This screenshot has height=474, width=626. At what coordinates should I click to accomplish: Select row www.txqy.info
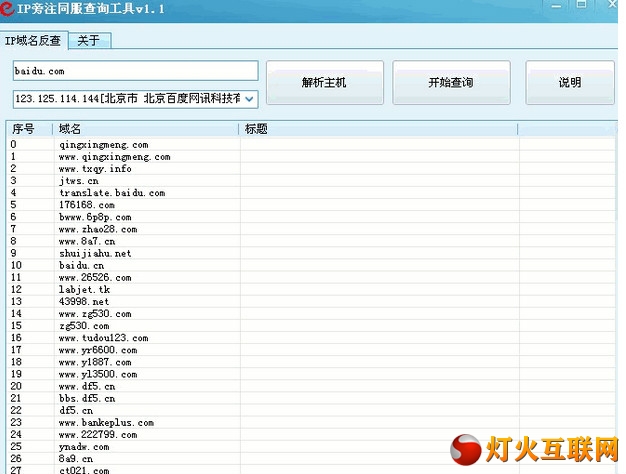tap(311, 169)
